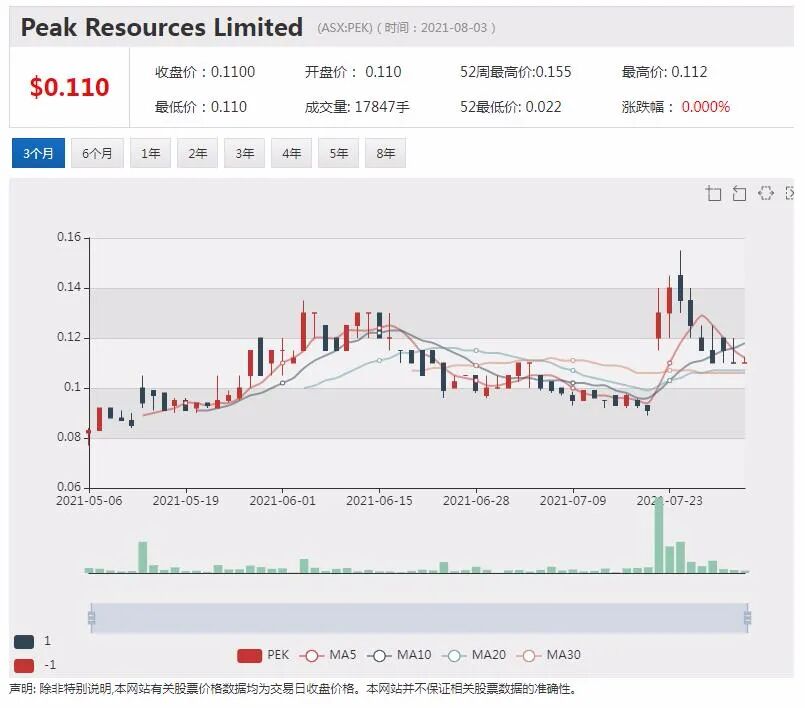Viewport: 805px width, 708px height.
Task: Click the left data zoom slider handle
Action: click(91, 618)
